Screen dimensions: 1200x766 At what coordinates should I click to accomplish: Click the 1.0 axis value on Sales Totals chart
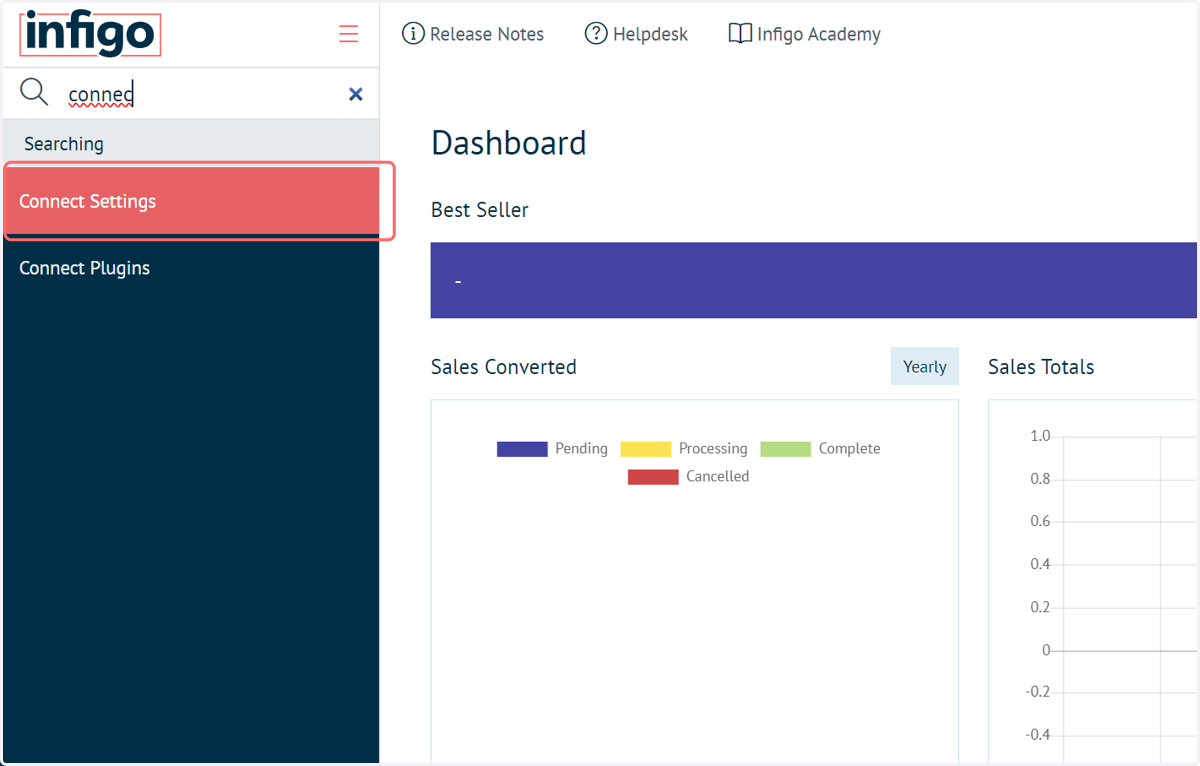[x=1040, y=436]
